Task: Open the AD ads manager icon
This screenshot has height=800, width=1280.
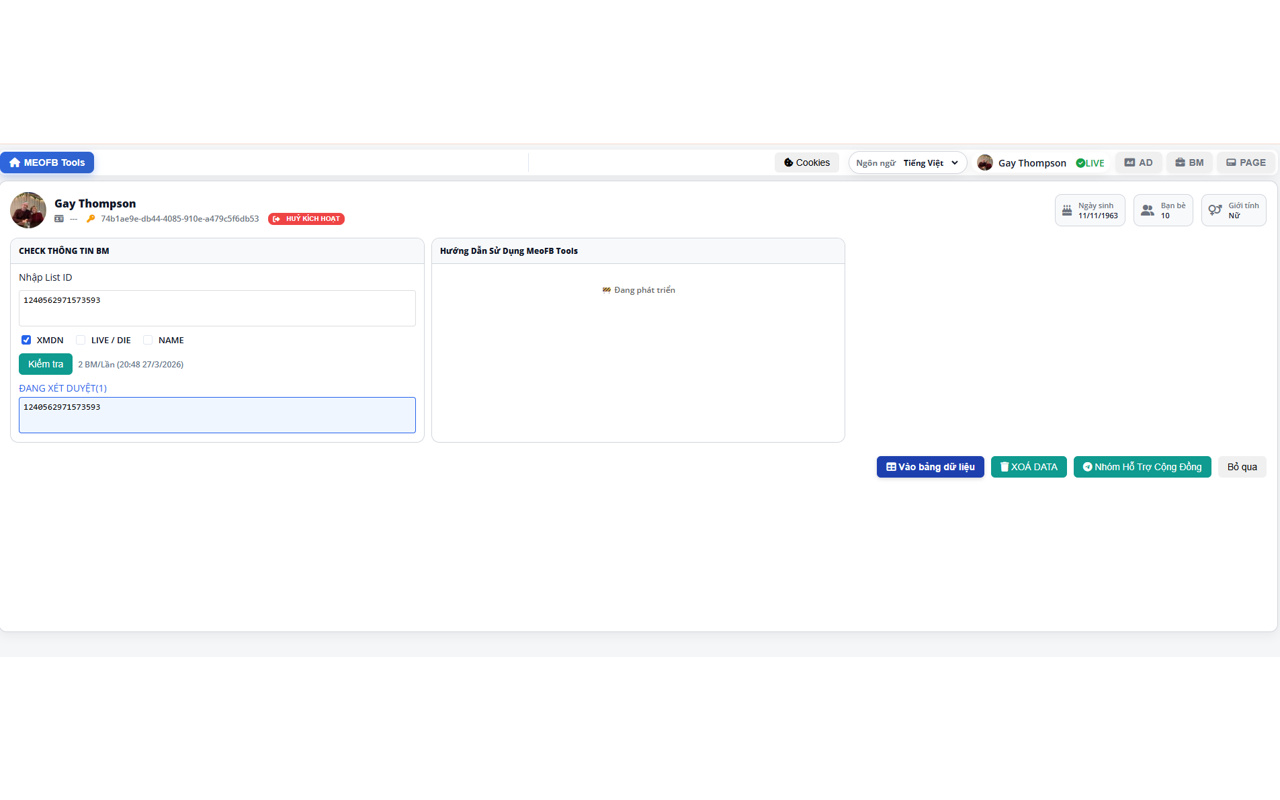Action: pyautogui.click(x=1129, y=162)
